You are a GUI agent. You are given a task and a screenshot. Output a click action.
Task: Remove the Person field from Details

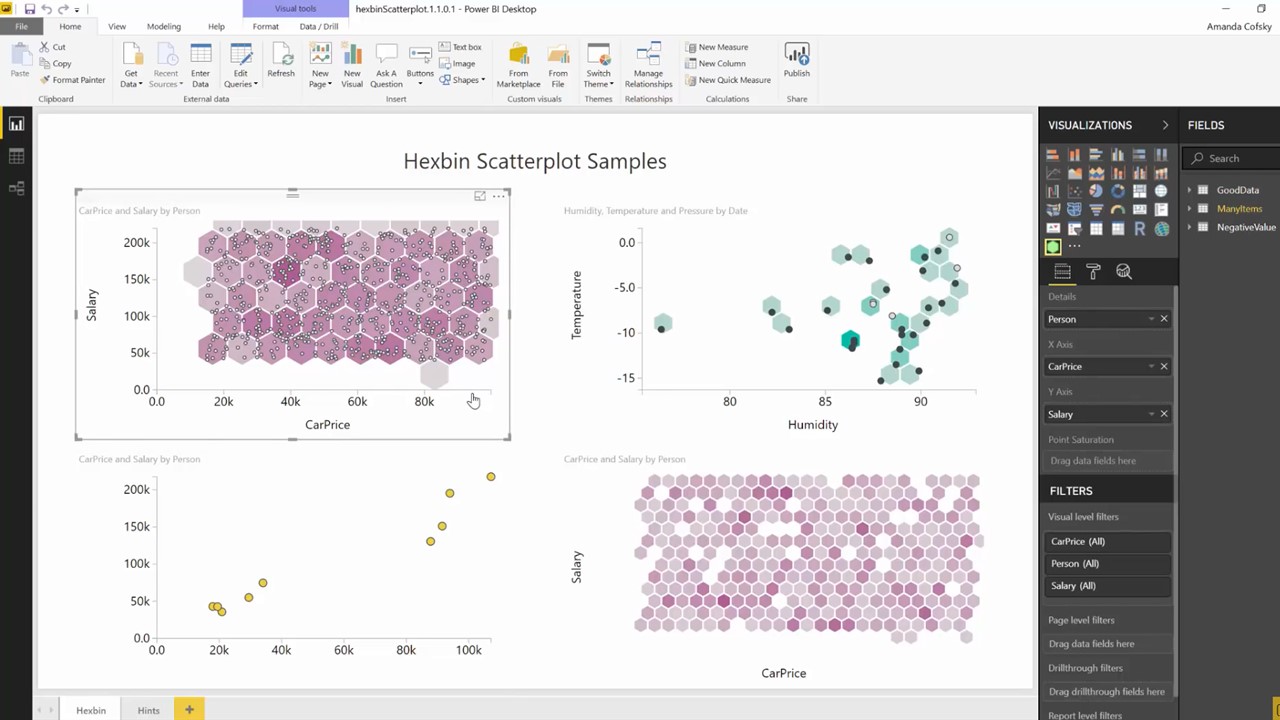(x=1164, y=319)
